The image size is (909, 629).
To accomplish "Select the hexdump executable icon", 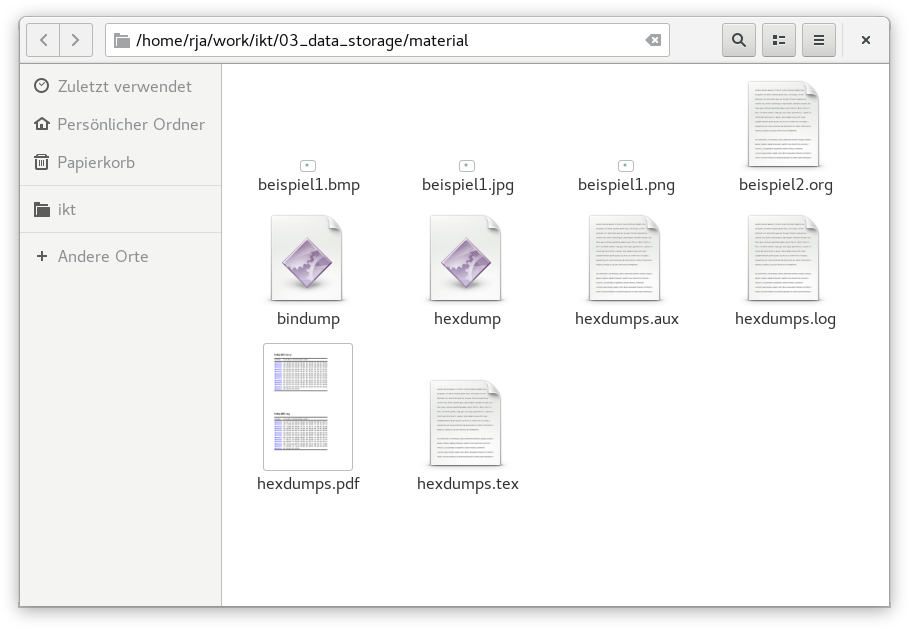I will (x=466, y=259).
